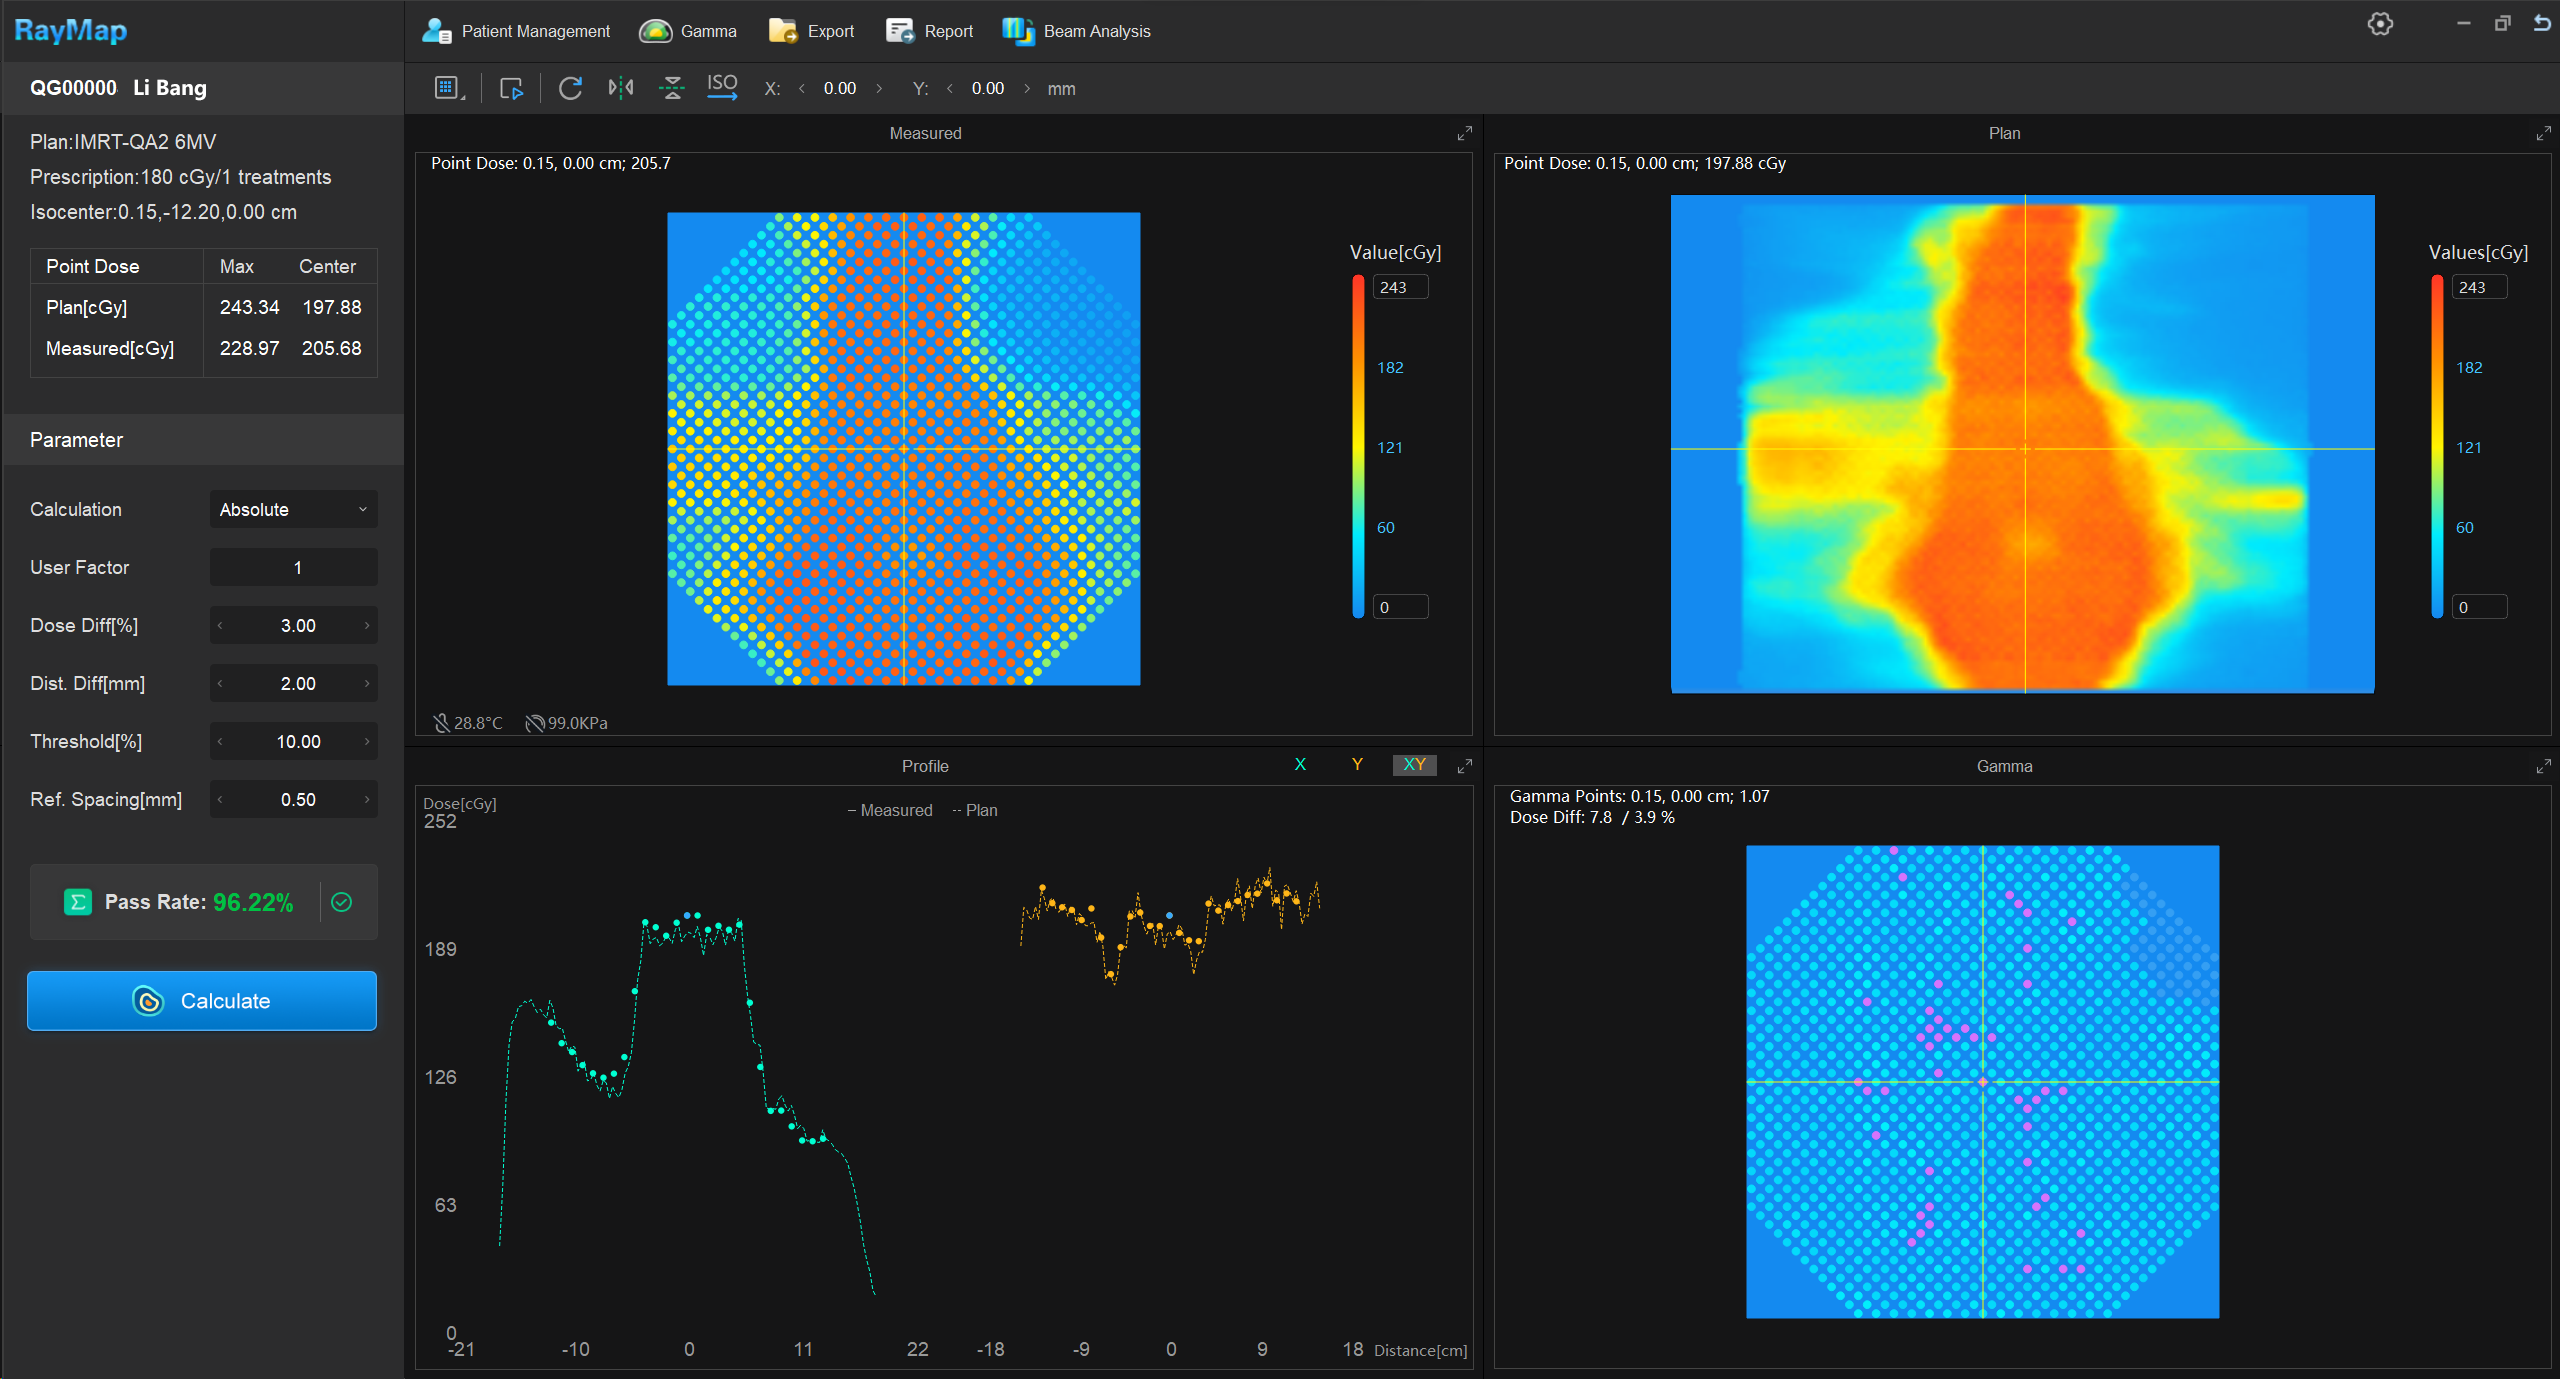
Task: Activate the ISO tool in the toolbar
Action: click(x=722, y=88)
